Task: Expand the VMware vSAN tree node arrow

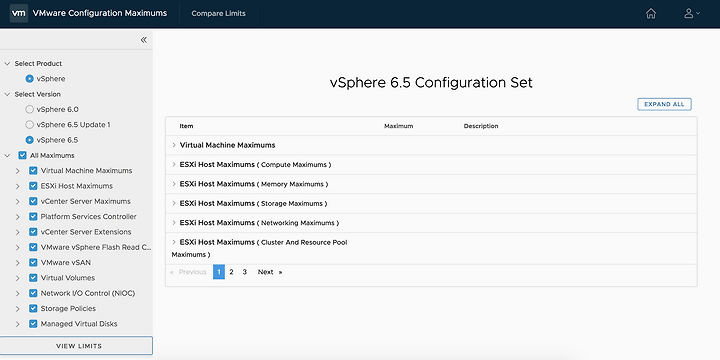Action: (x=17, y=263)
